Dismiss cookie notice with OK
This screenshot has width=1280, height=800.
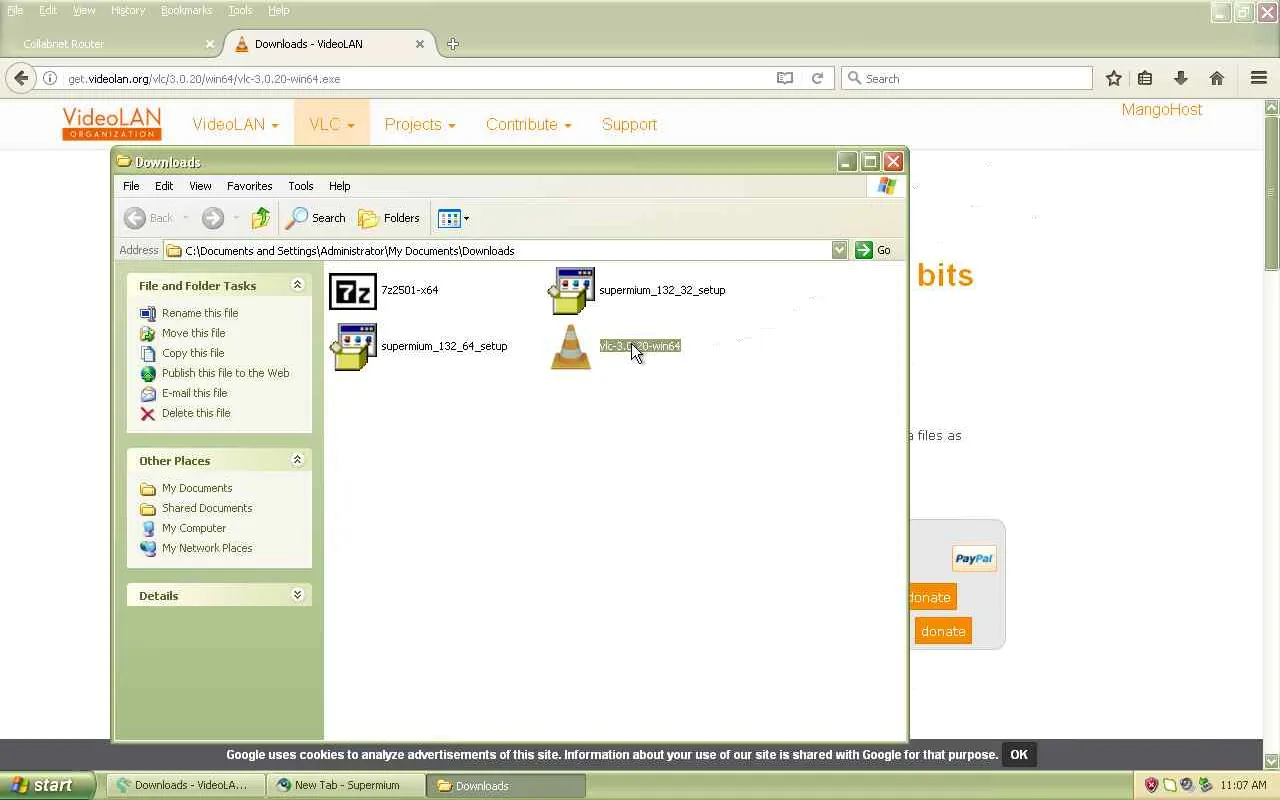(x=1019, y=755)
